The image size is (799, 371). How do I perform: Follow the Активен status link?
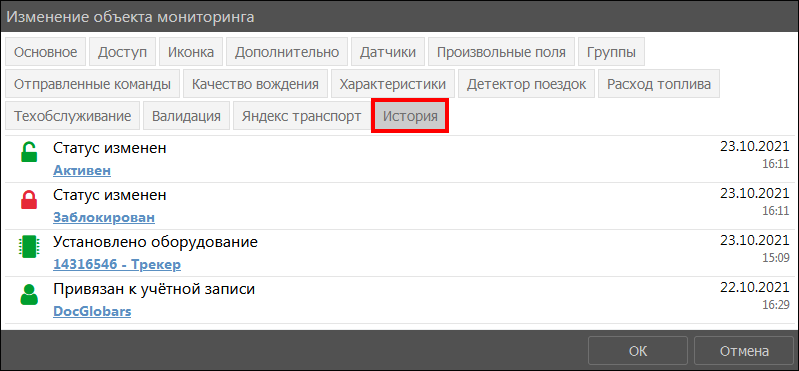[82, 170]
